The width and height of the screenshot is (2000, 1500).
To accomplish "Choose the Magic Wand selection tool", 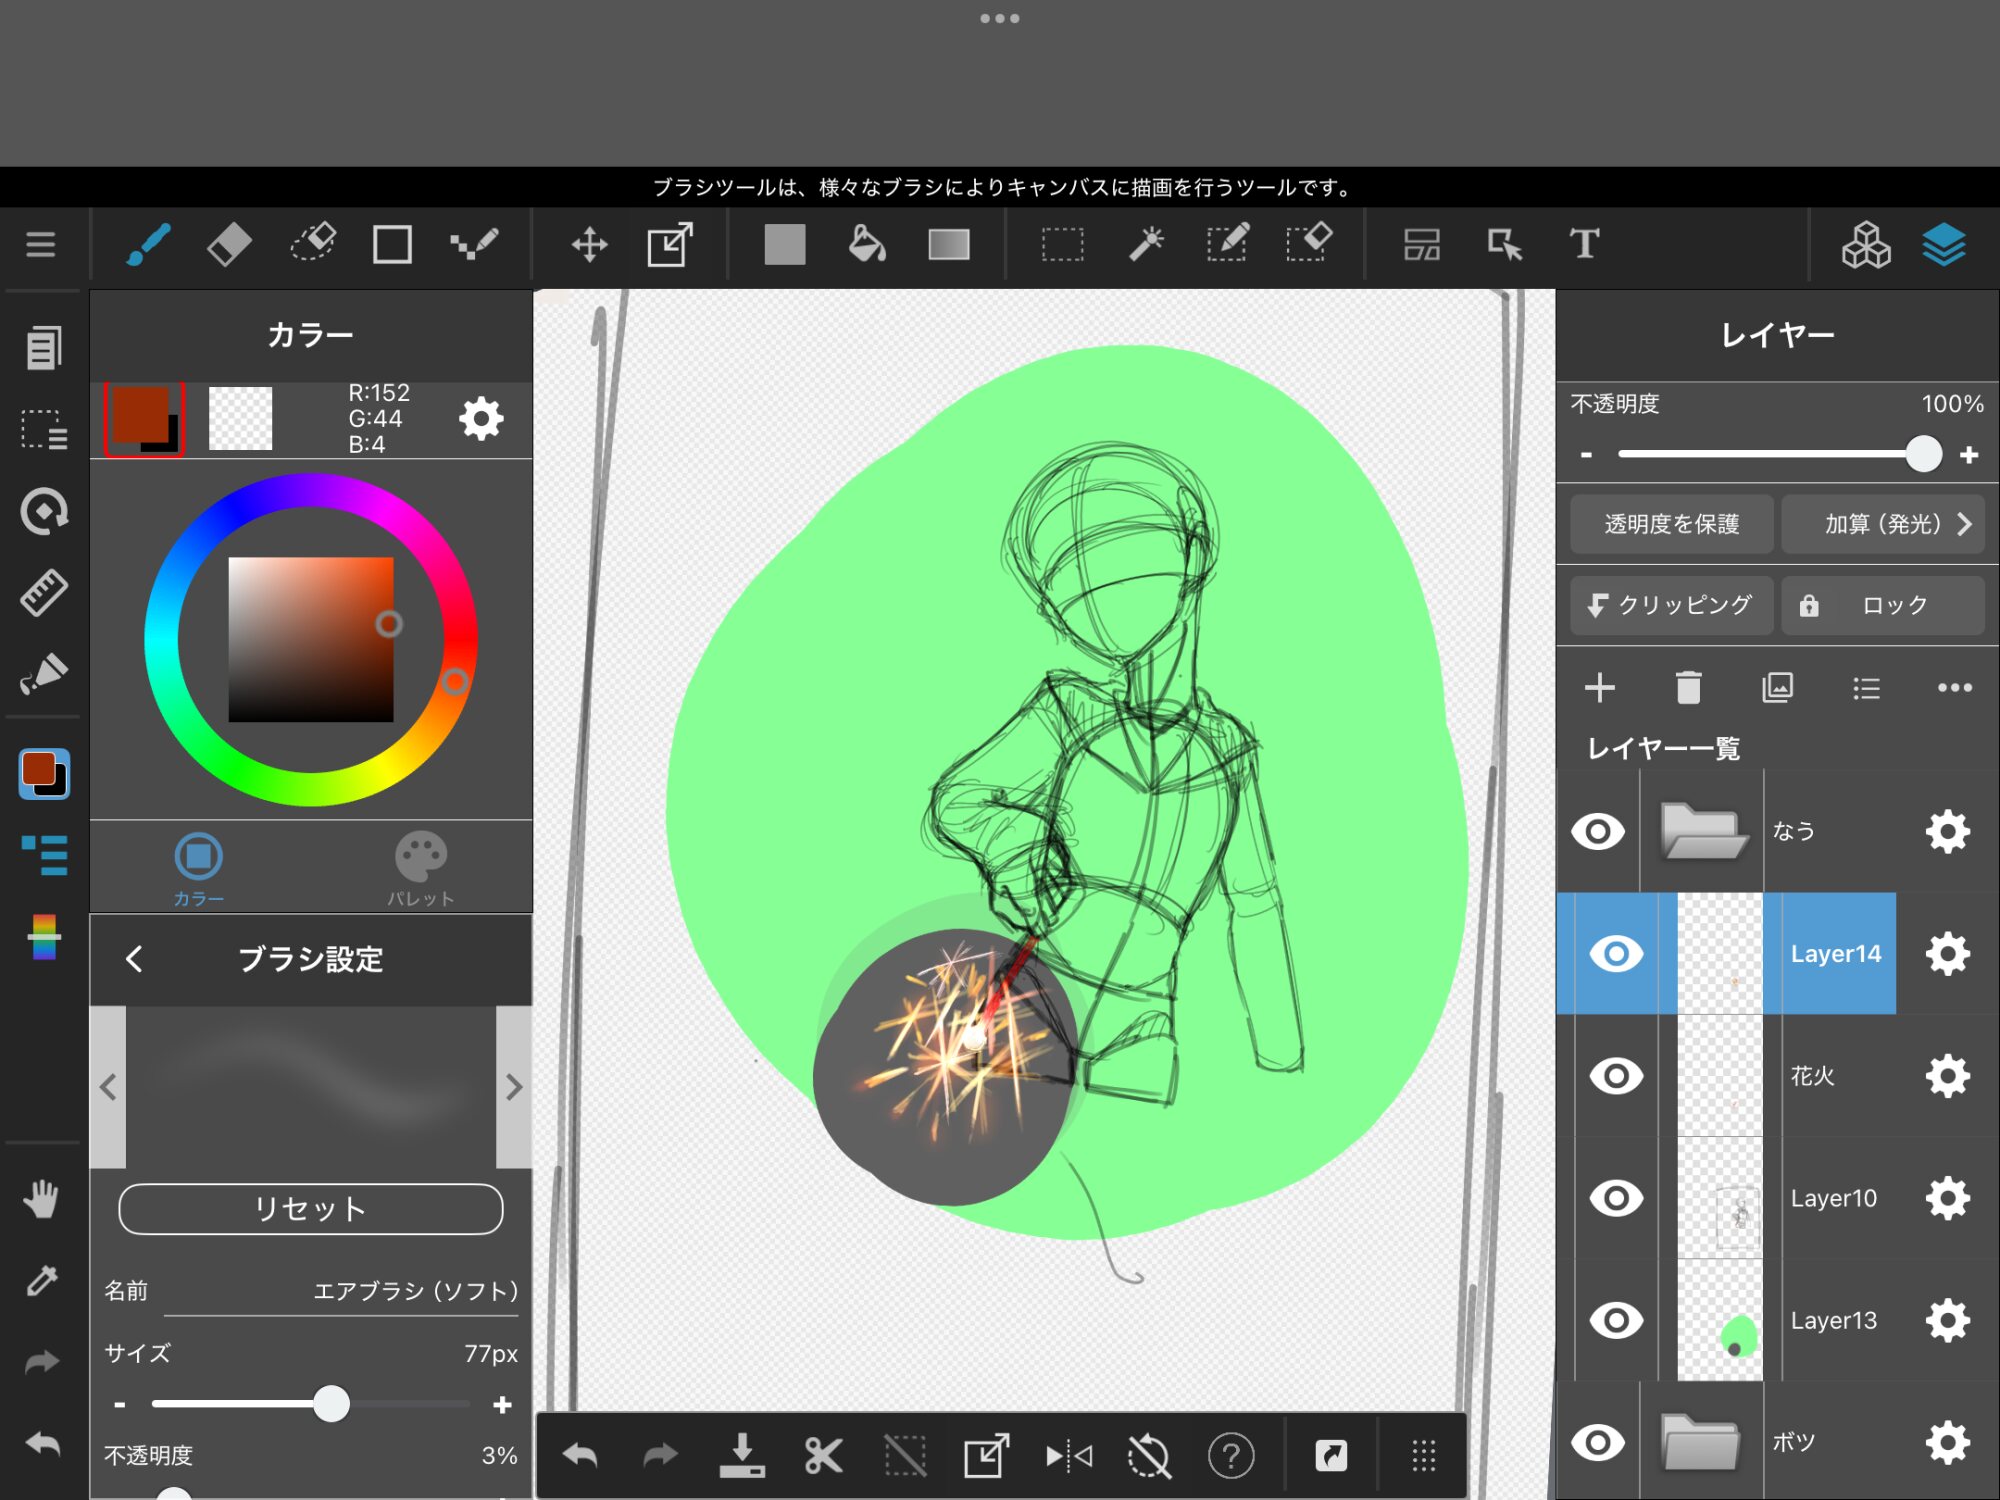I will coord(1146,245).
